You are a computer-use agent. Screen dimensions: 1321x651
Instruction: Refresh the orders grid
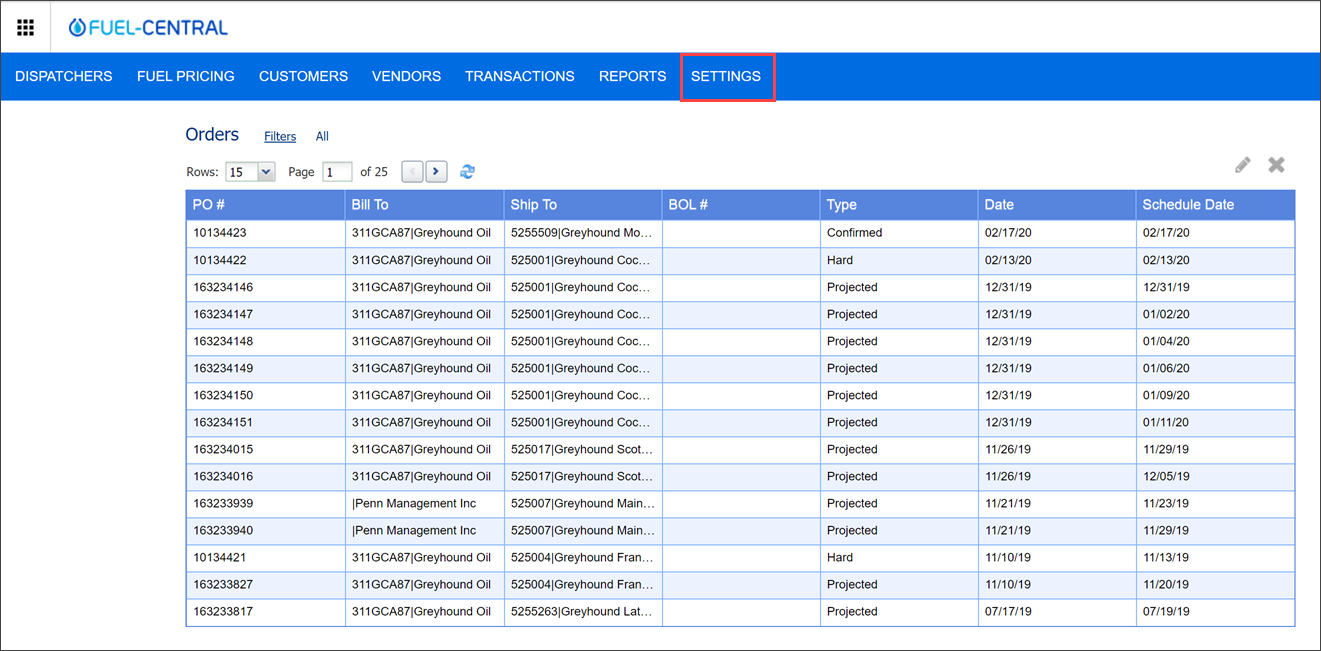point(467,172)
